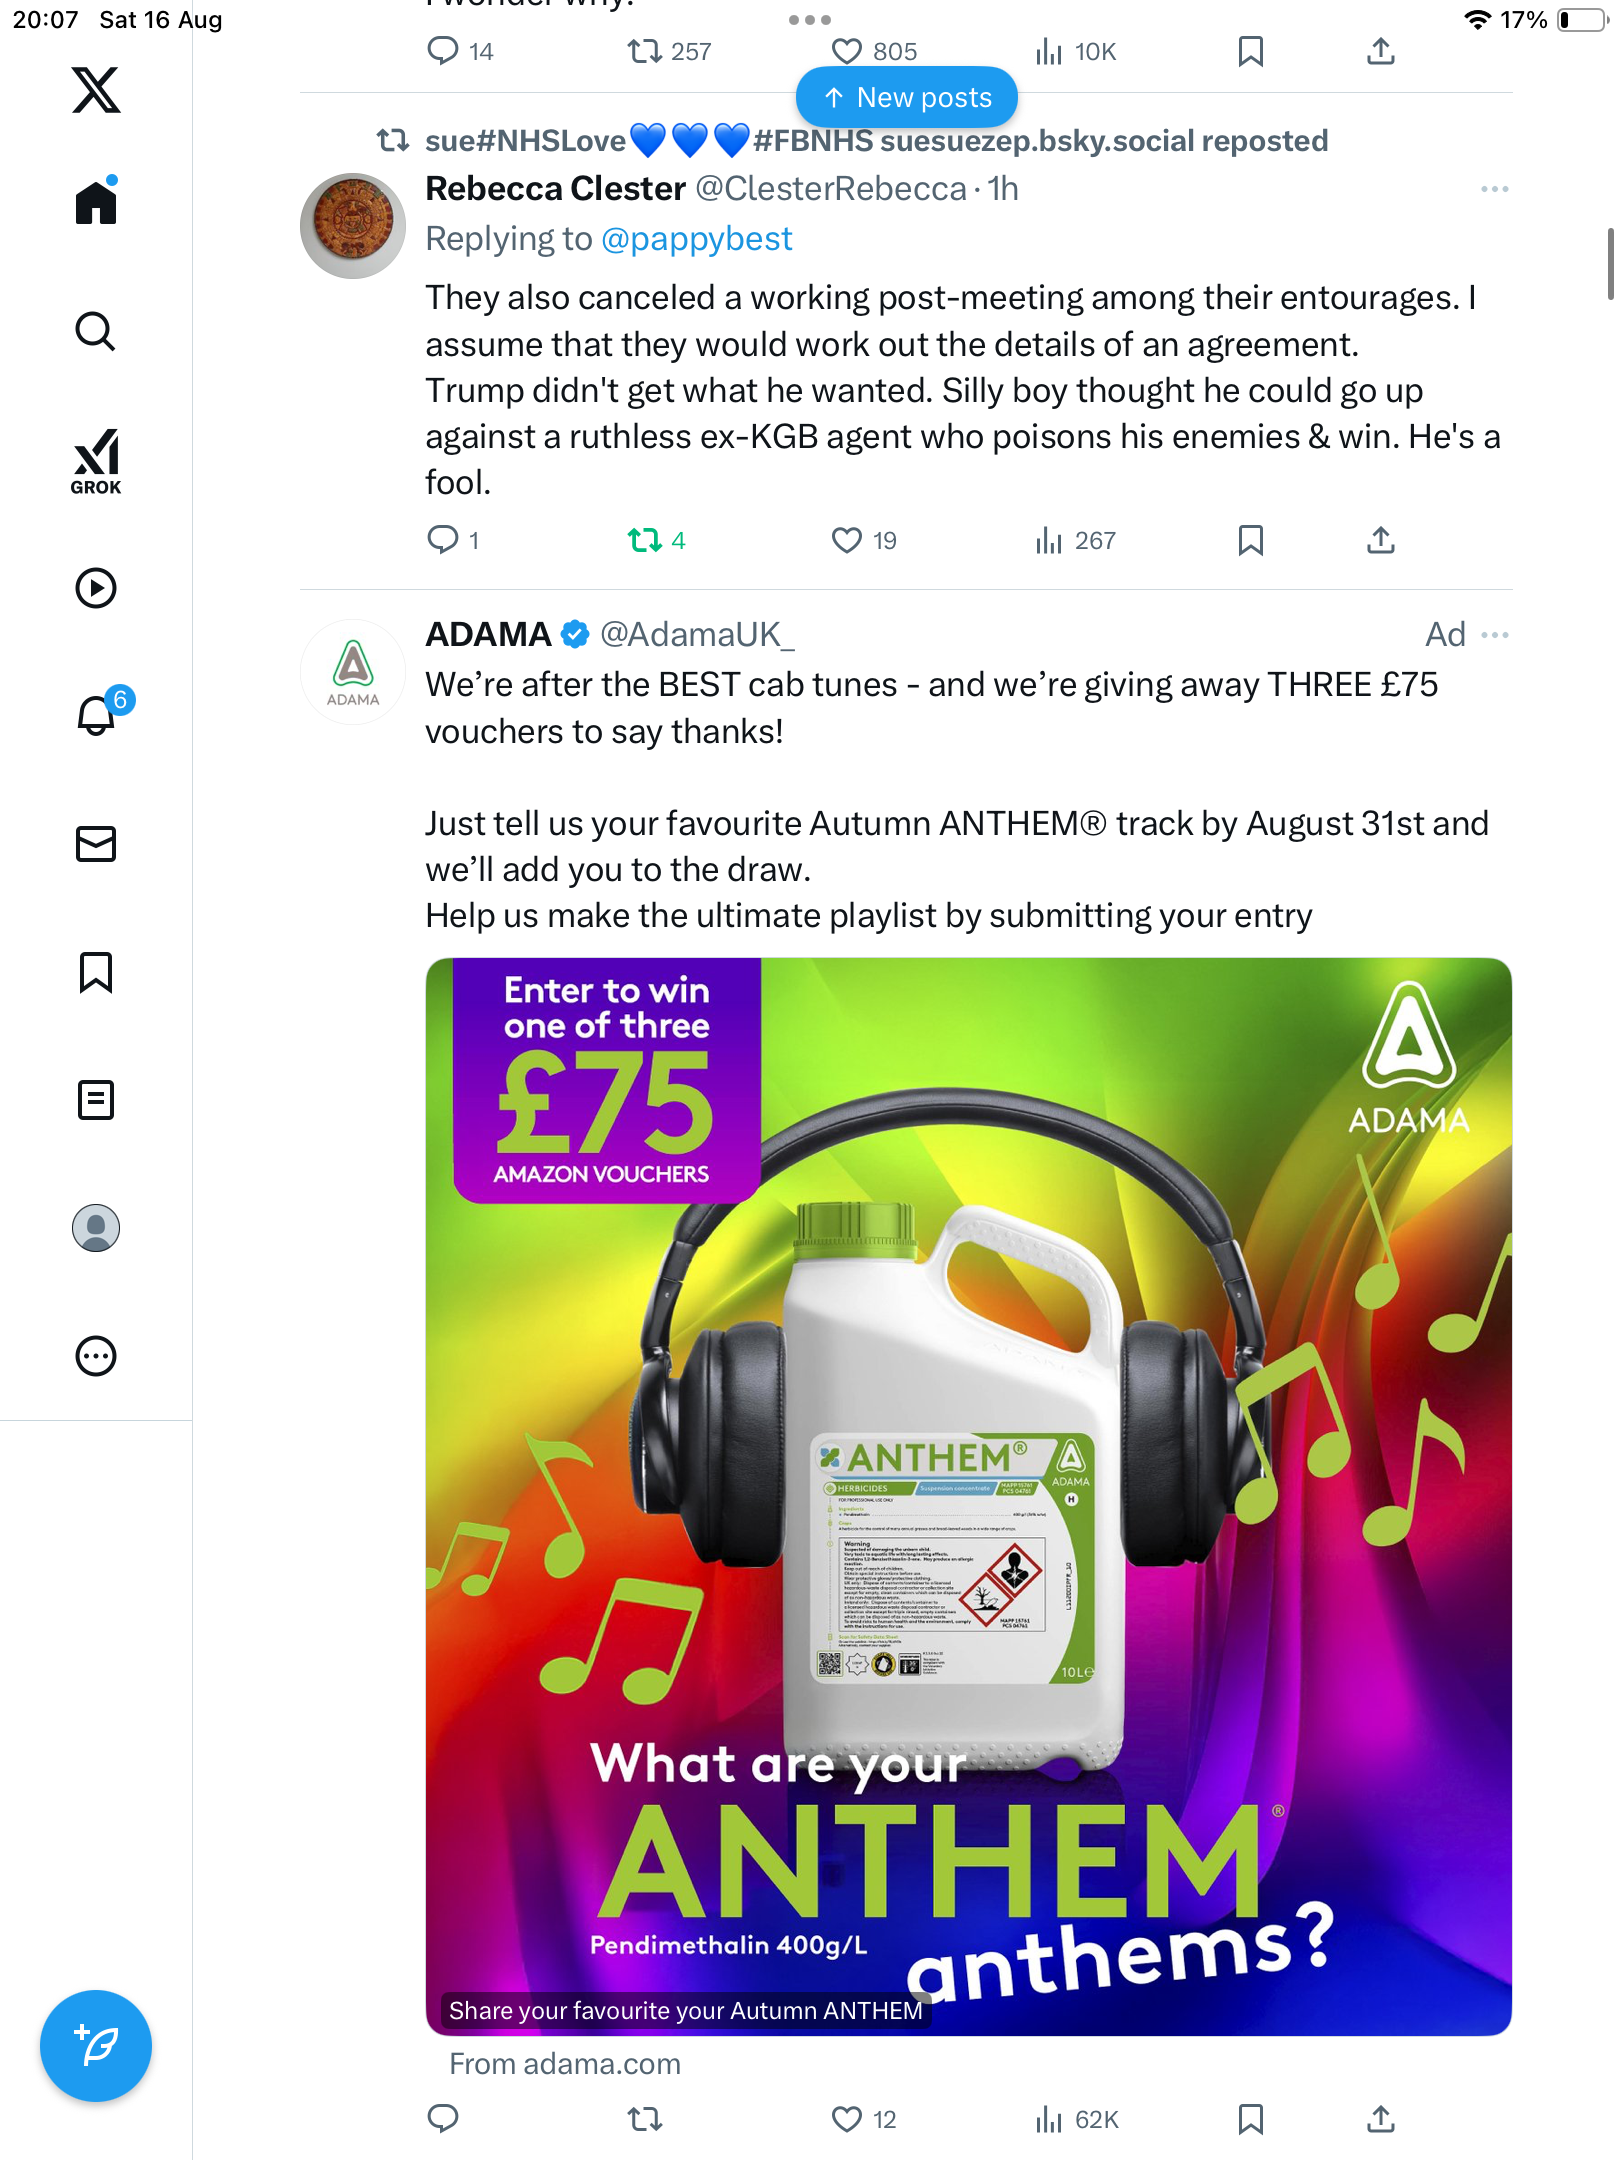The height and width of the screenshot is (2160, 1620).
Task: Open Direct Messages inbox
Action: pos(96,844)
